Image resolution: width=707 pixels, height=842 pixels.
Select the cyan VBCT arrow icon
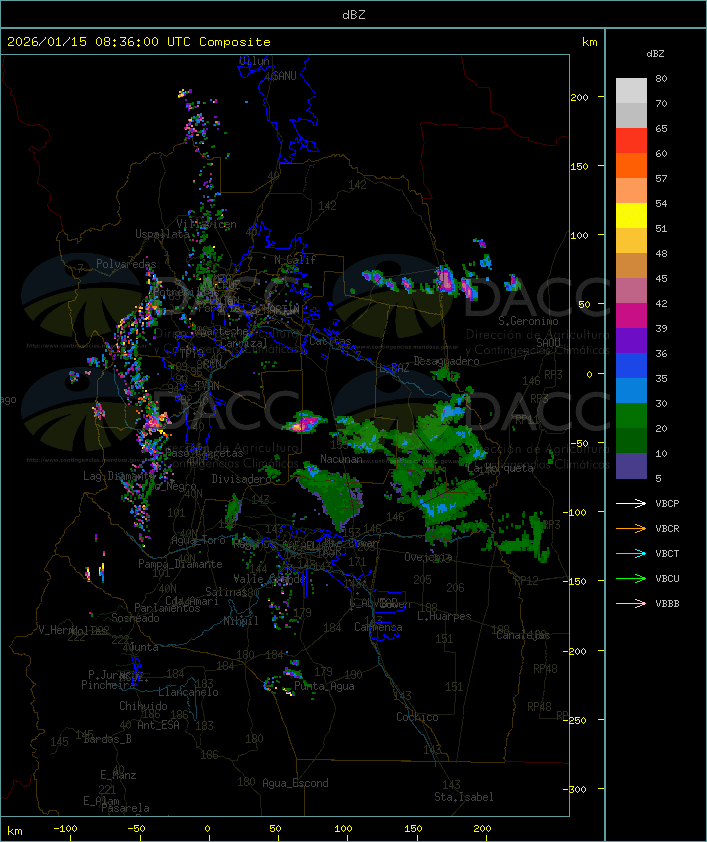tap(631, 553)
